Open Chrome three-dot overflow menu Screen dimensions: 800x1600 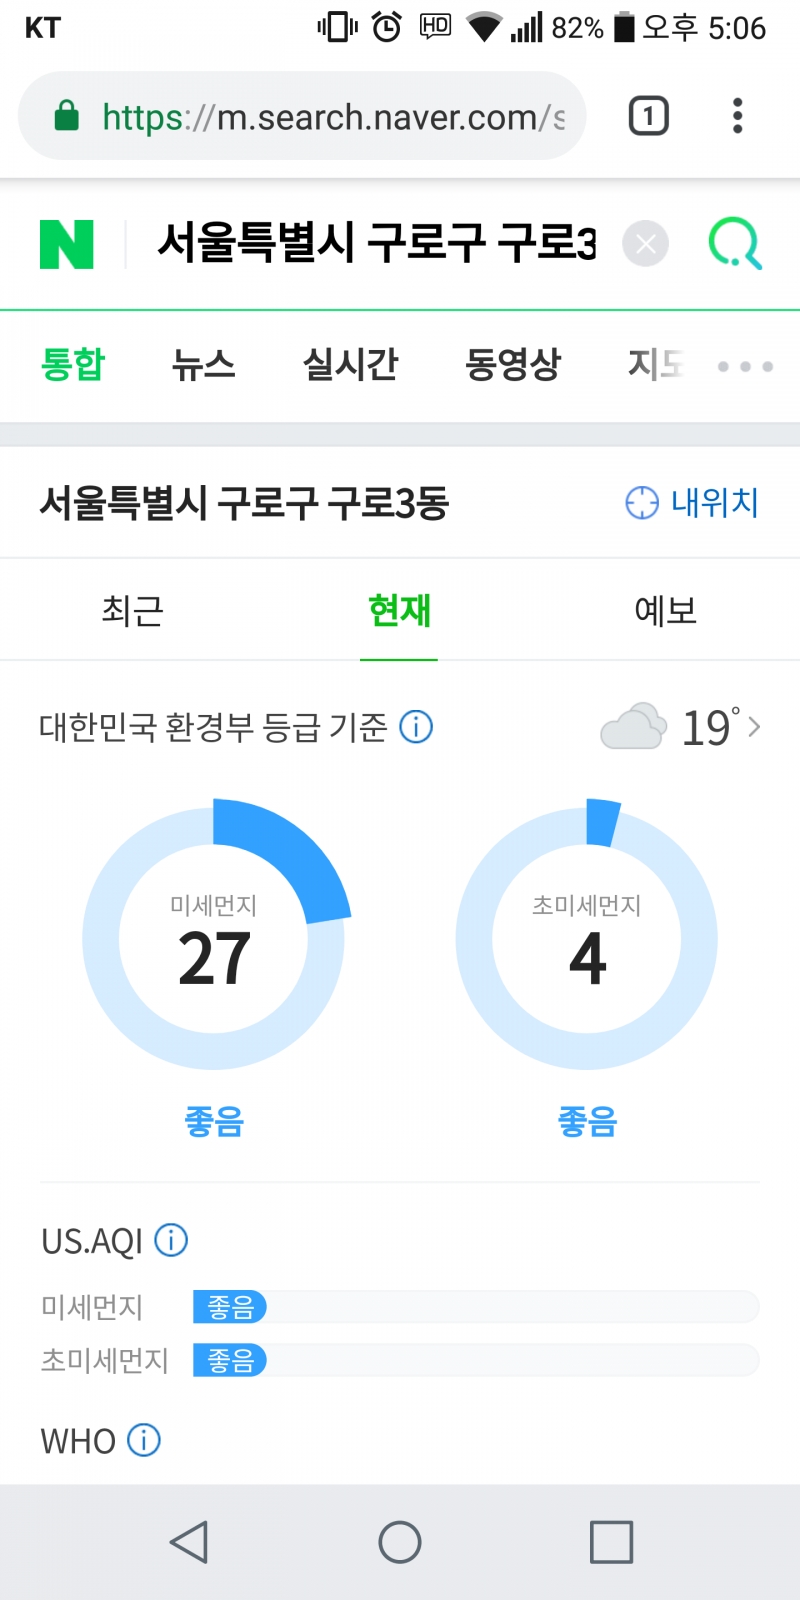tap(738, 116)
